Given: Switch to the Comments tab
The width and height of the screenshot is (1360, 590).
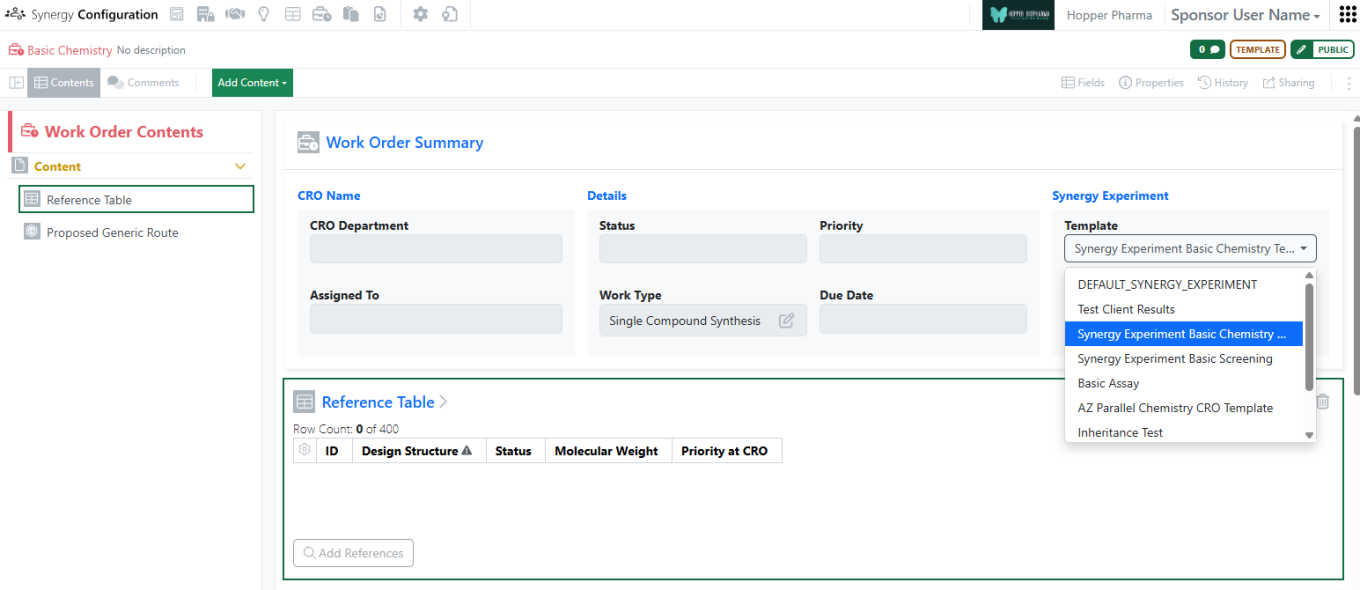Looking at the screenshot, I should coord(144,83).
